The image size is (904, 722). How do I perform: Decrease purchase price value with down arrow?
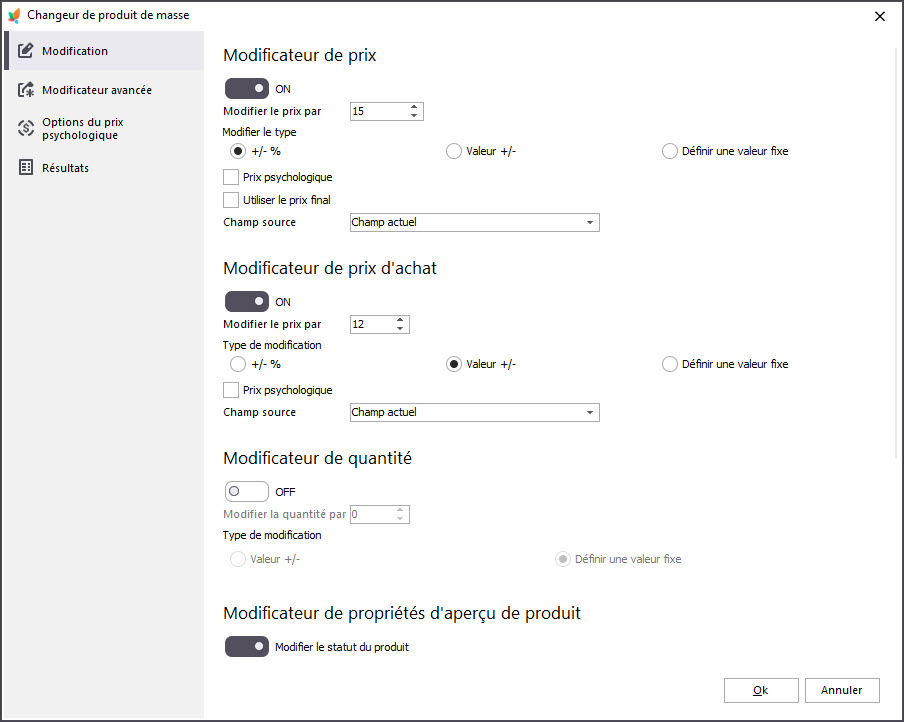[400, 329]
